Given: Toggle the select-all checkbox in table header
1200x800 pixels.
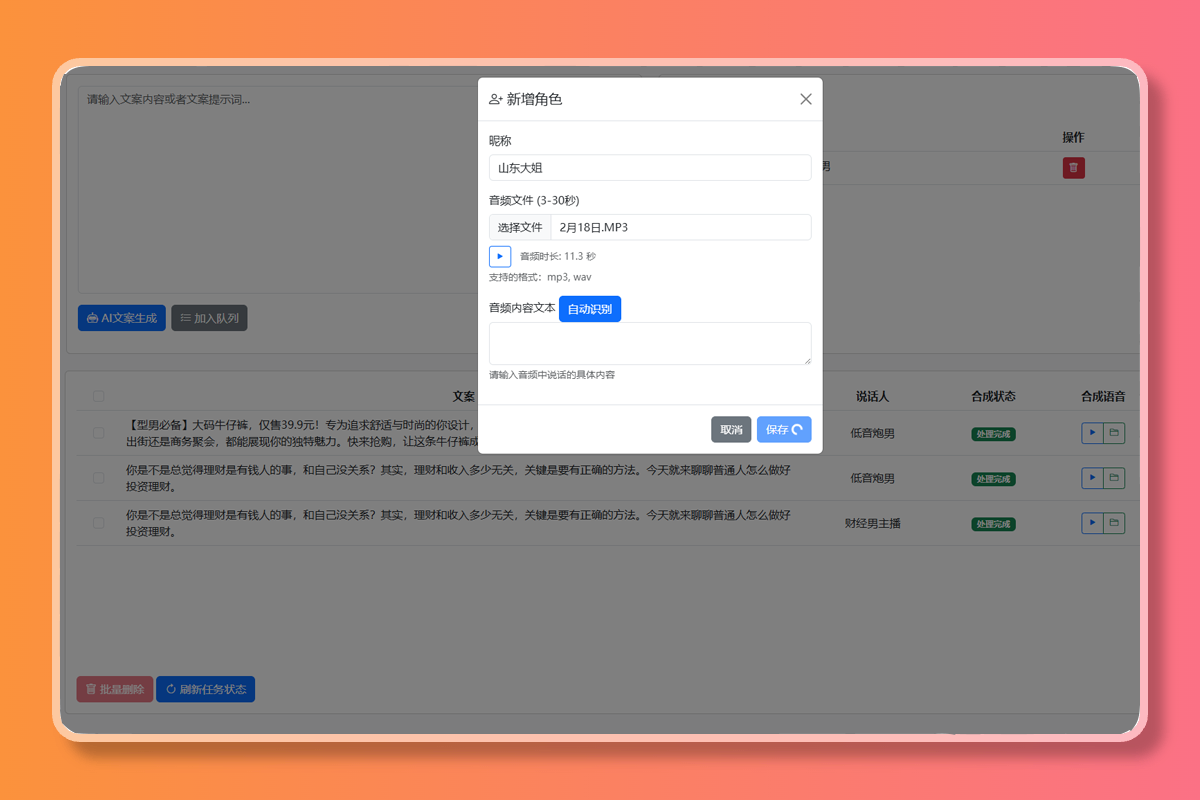Looking at the screenshot, I should [98, 396].
